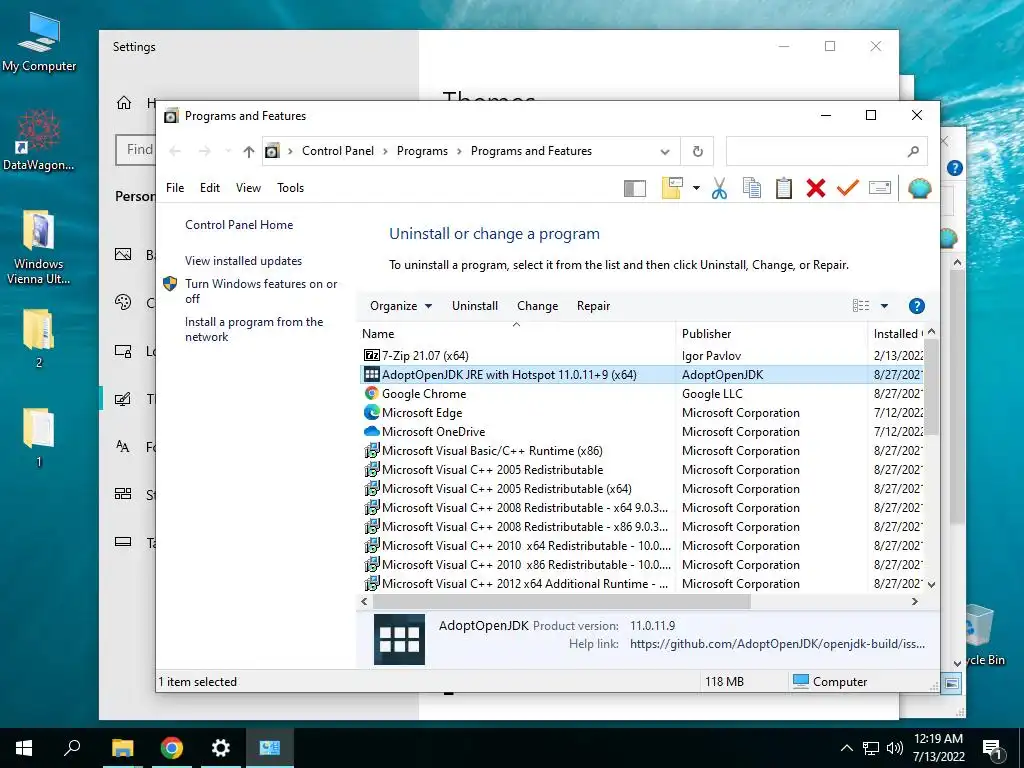Open the File menu
The height and width of the screenshot is (768, 1024).
click(175, 188)
